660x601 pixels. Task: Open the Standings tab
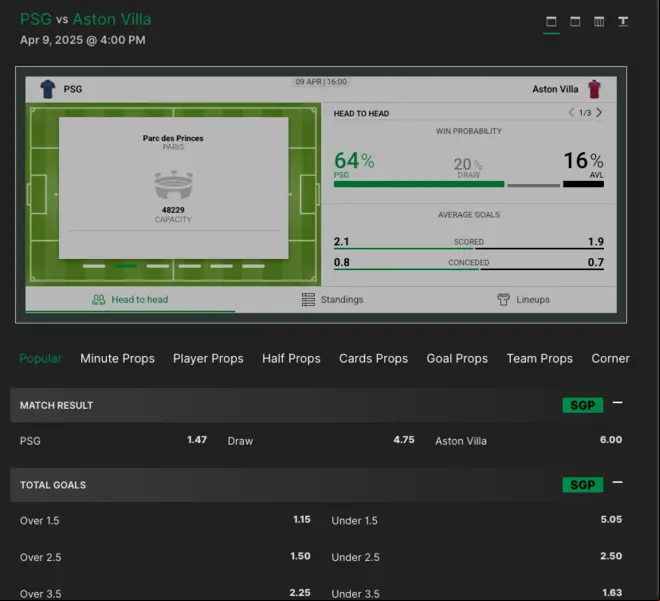pos(333,300)
